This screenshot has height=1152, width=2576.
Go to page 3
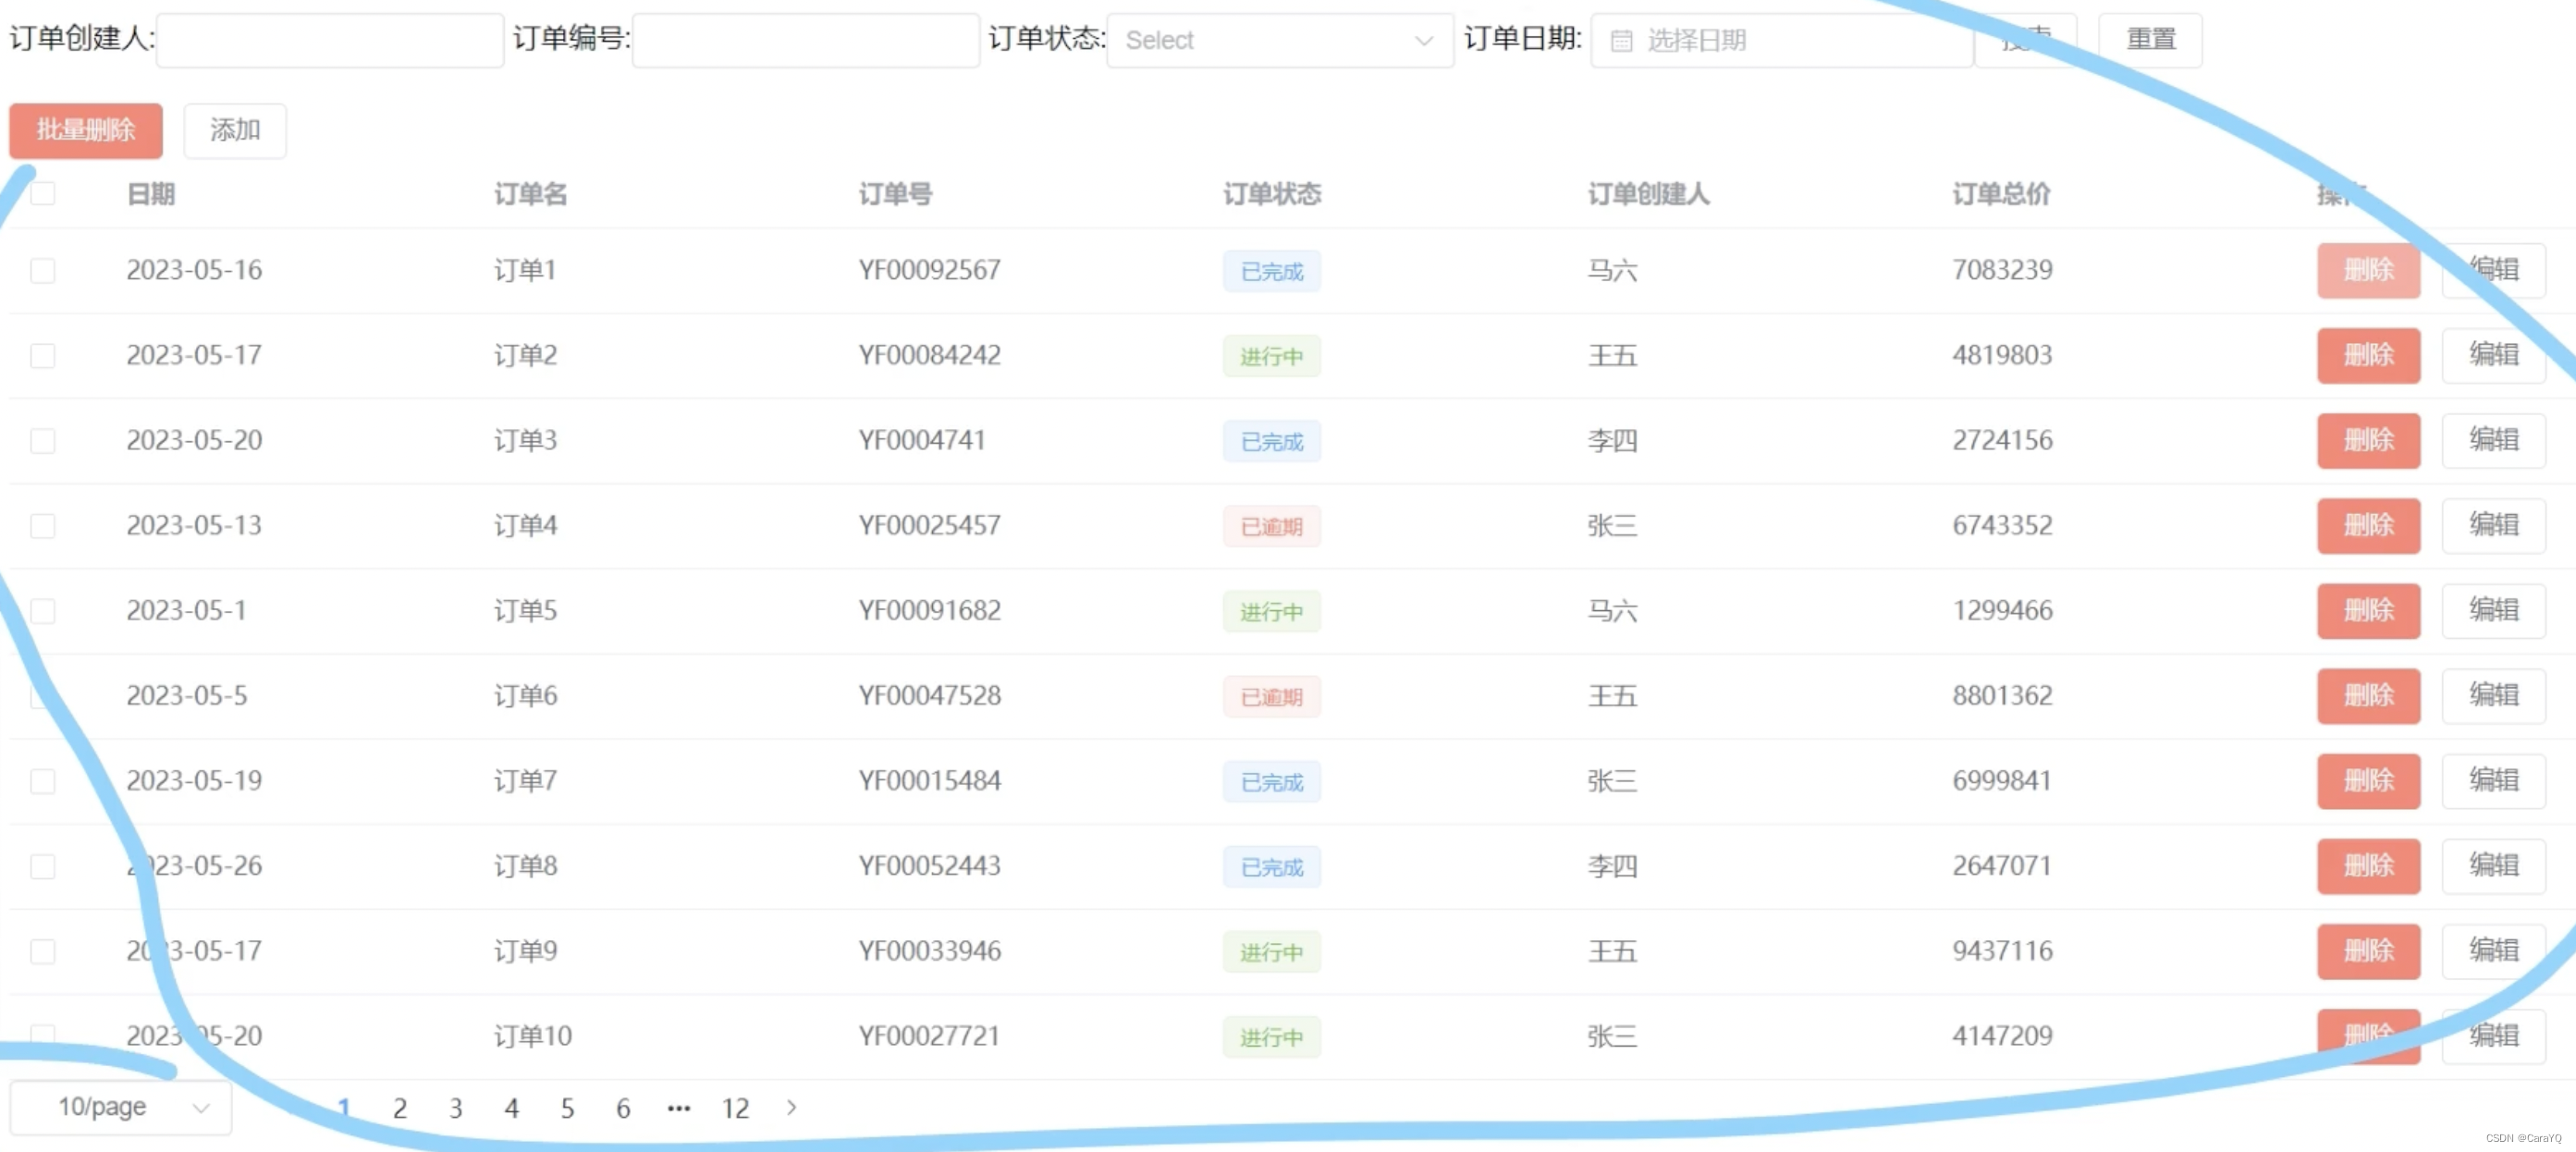click(455, 1108)
